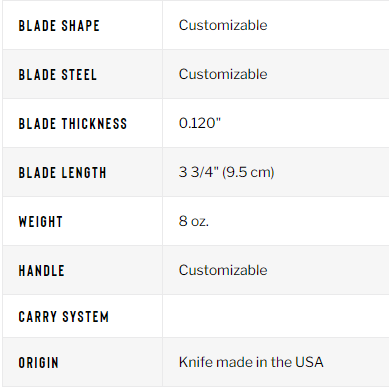Screen dimensions: 389x390
Task: Select the Knife made in the USA text
Action: click(251, 362)
